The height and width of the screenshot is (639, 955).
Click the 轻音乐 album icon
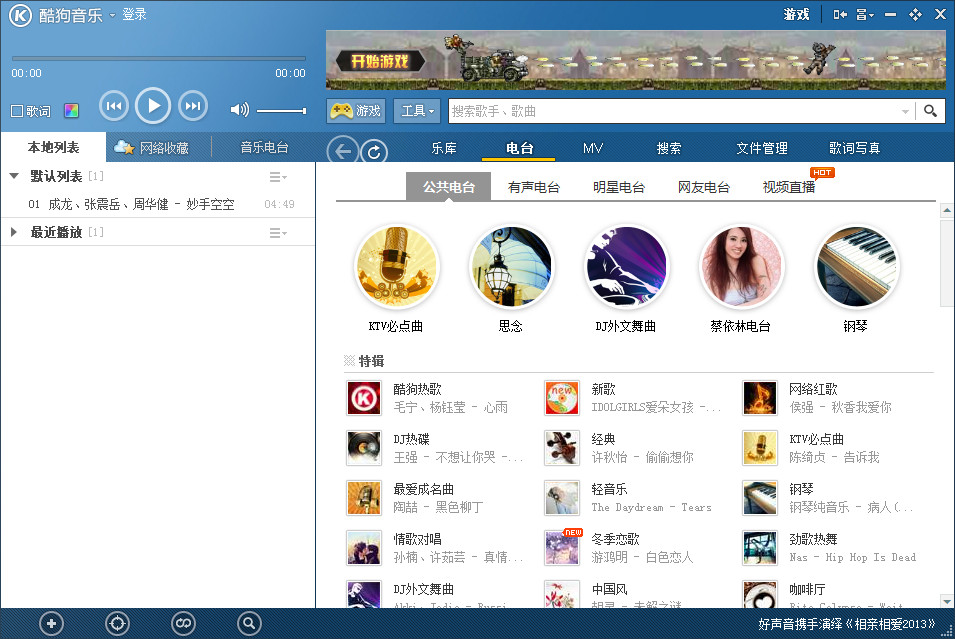tap(562, 498)
